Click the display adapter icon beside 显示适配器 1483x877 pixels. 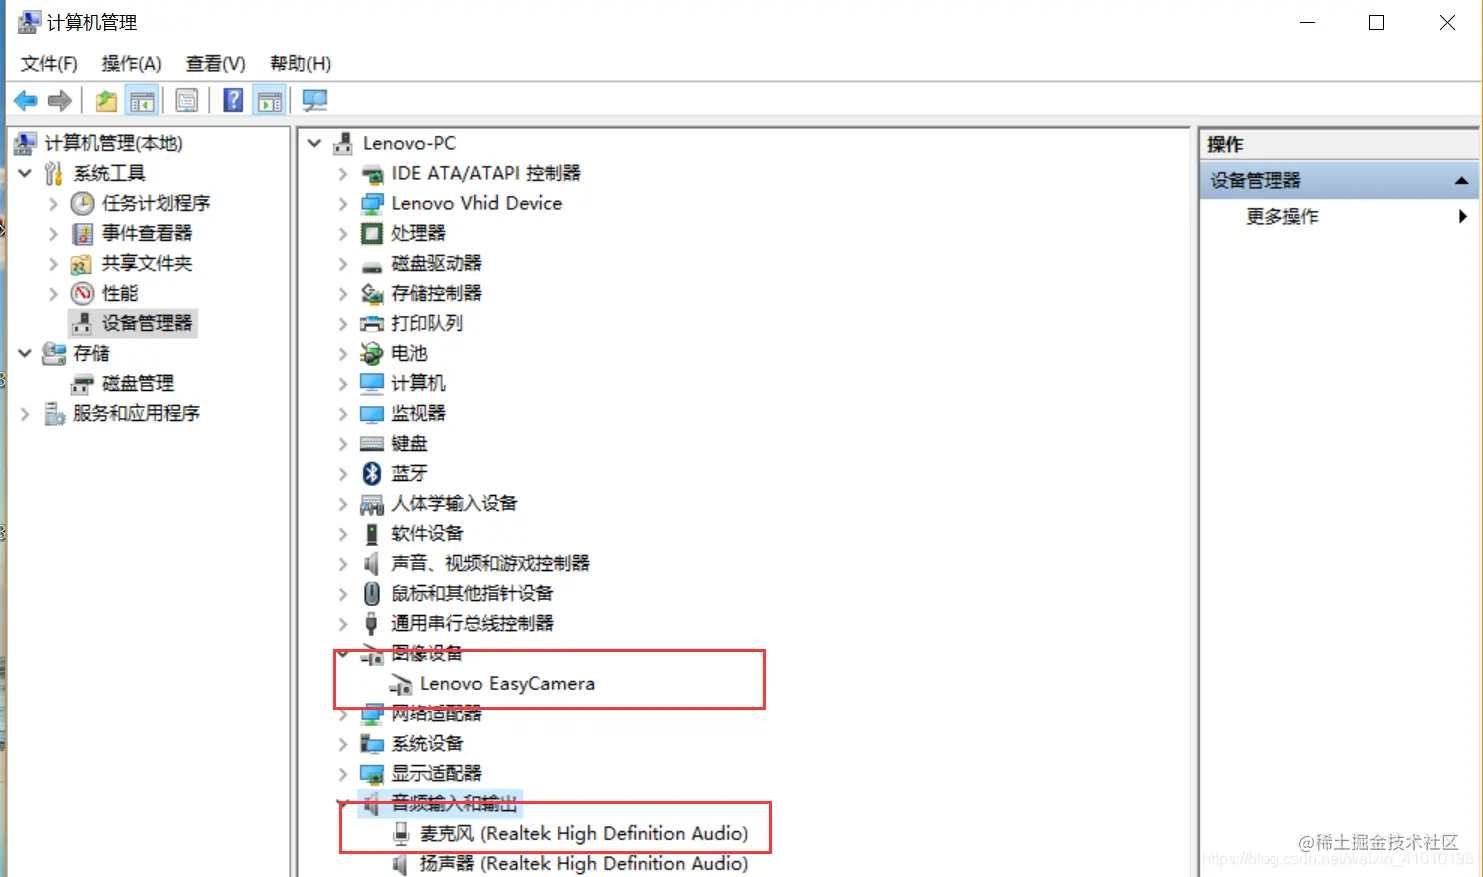pos(372,774)
